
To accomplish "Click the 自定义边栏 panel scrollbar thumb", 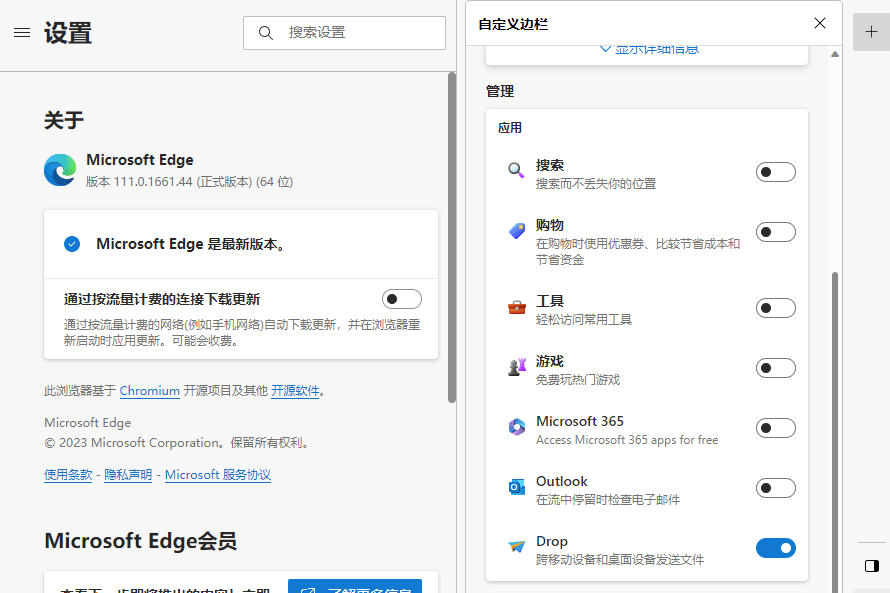I will (835, 432).
